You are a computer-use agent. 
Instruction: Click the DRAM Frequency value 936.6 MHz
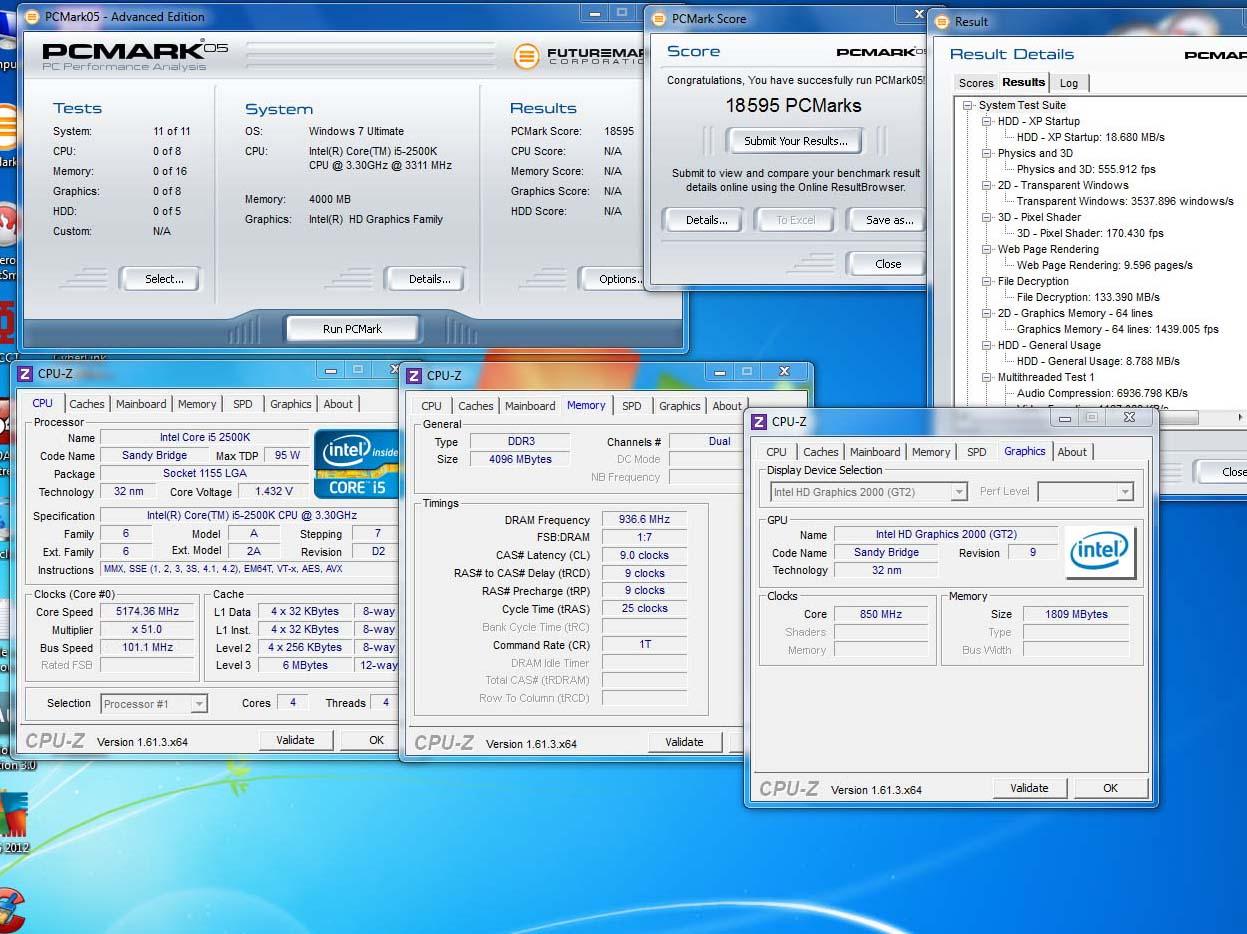(x=645, y=520)
